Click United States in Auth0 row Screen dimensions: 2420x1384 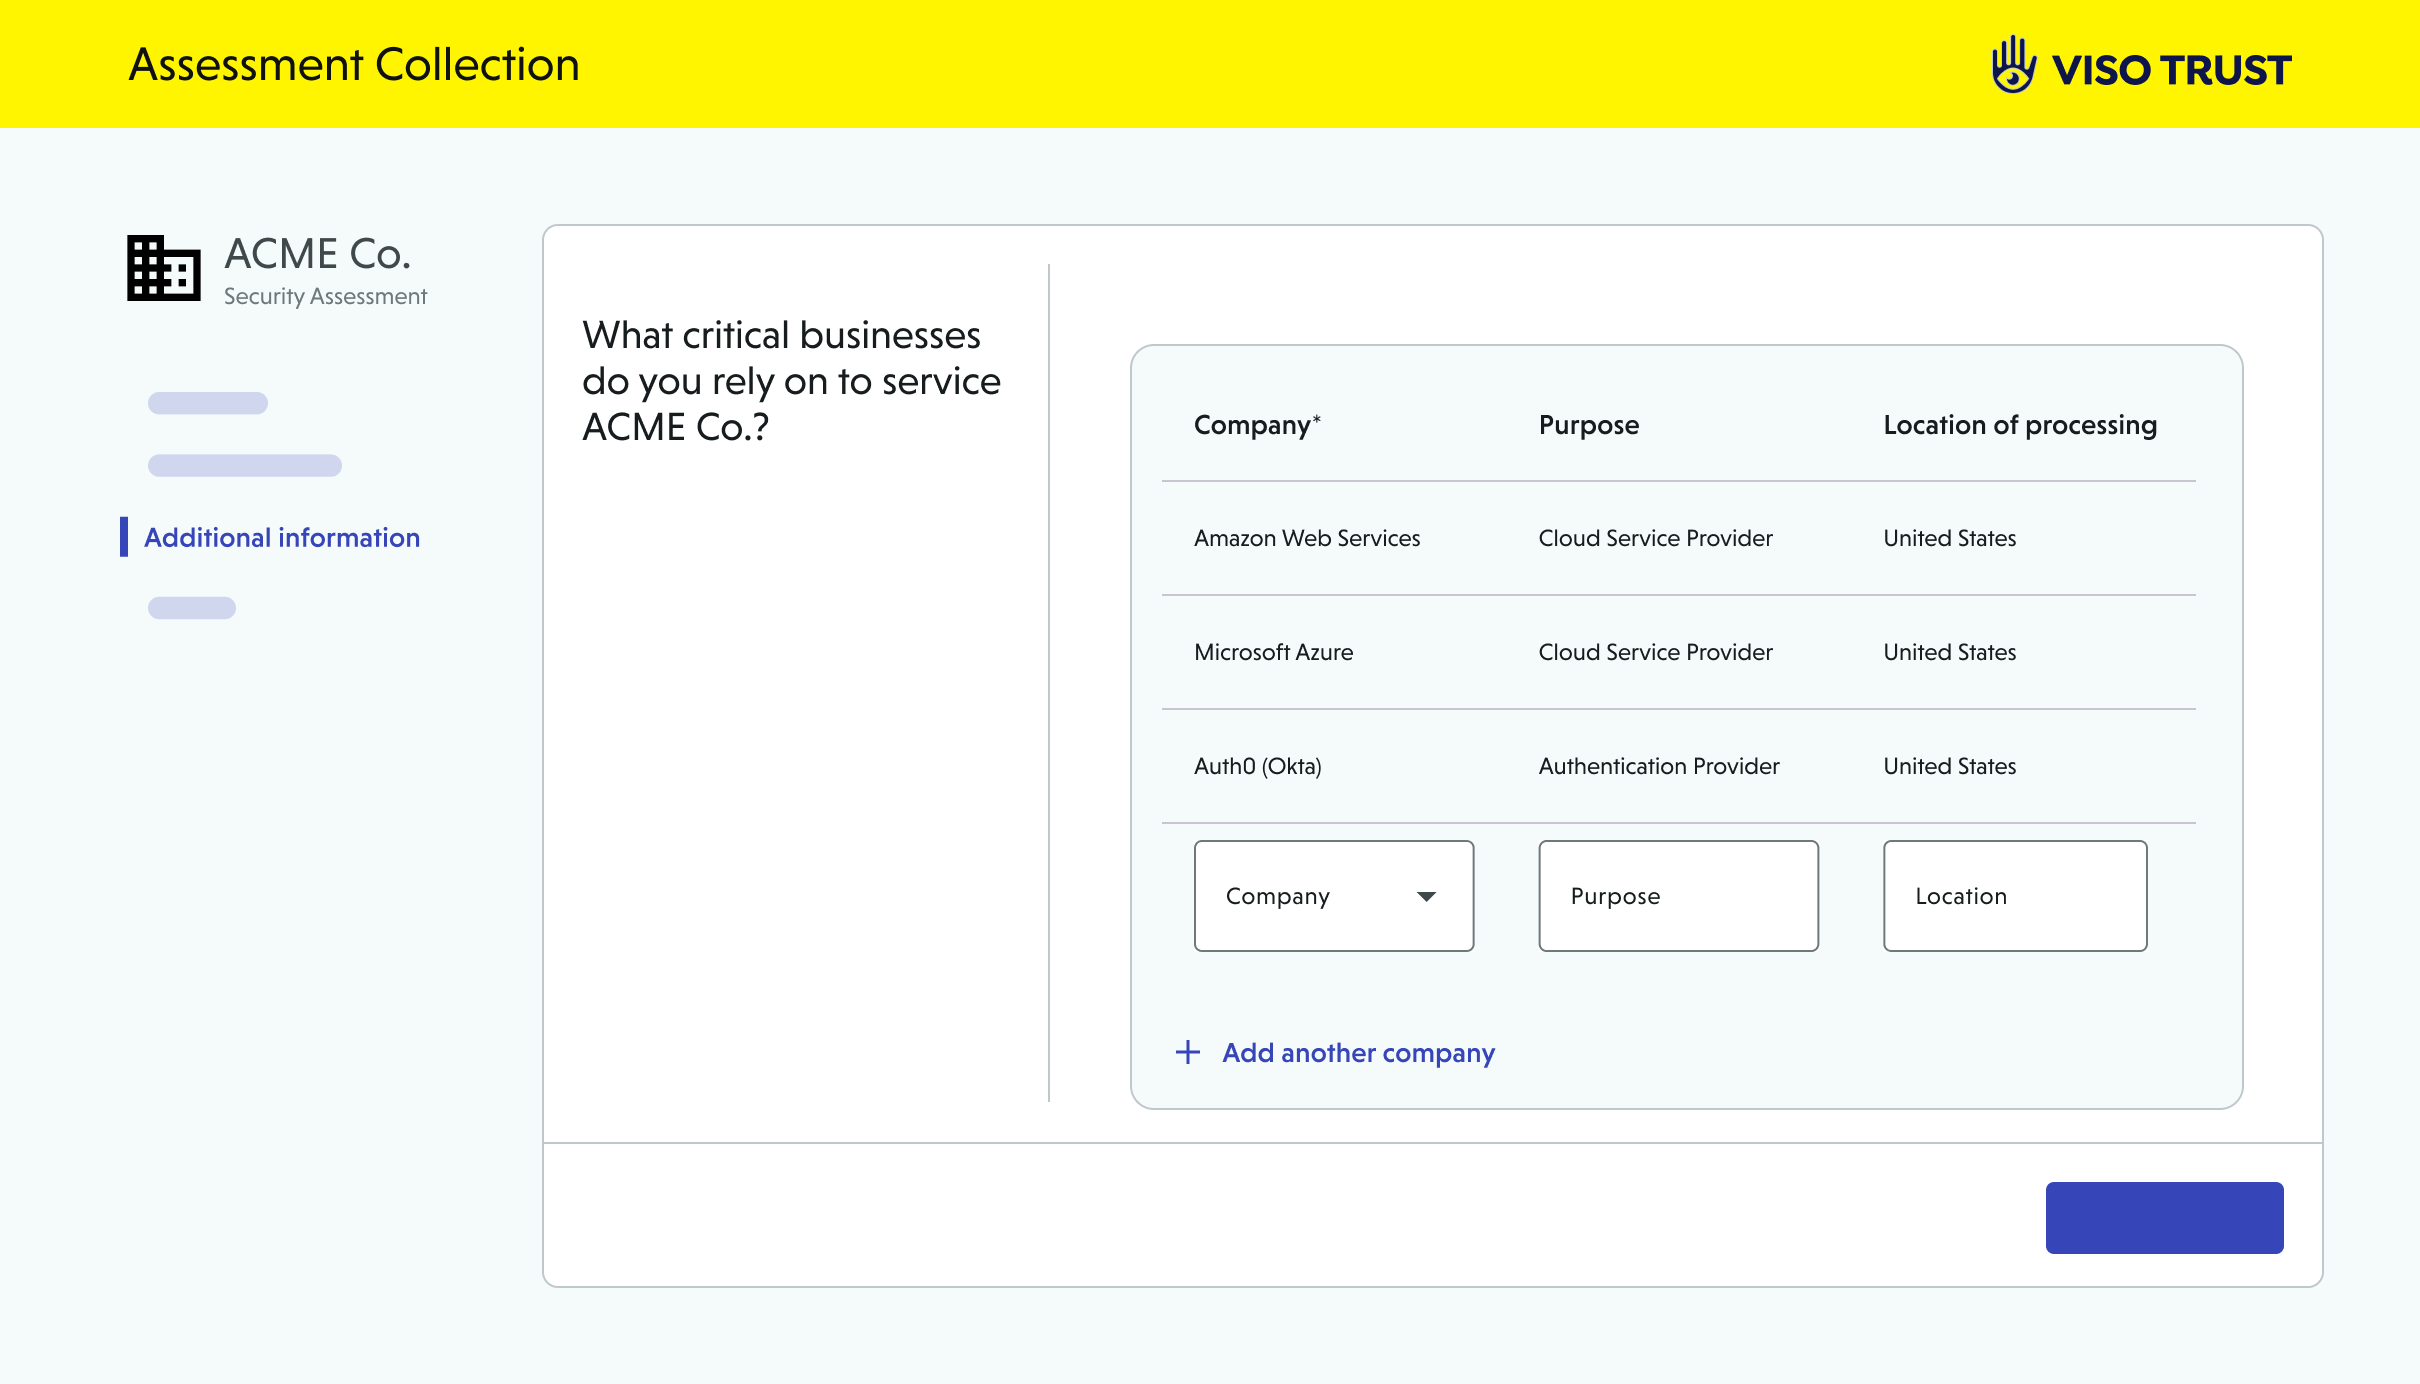point(1949,766)
